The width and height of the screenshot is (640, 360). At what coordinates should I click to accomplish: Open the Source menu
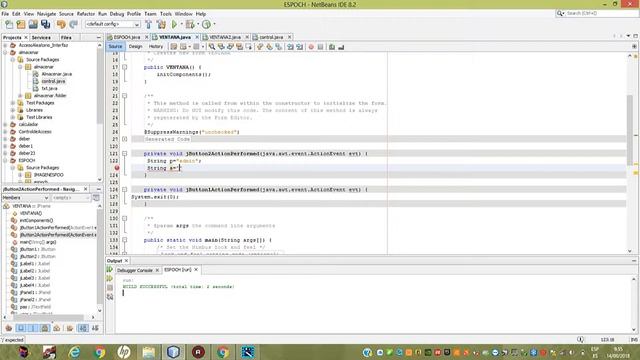66,14
